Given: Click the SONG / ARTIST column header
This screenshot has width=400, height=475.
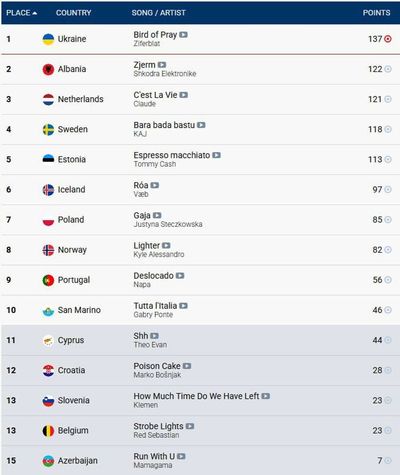Looking at the screenshot, I should click(158, 13).
